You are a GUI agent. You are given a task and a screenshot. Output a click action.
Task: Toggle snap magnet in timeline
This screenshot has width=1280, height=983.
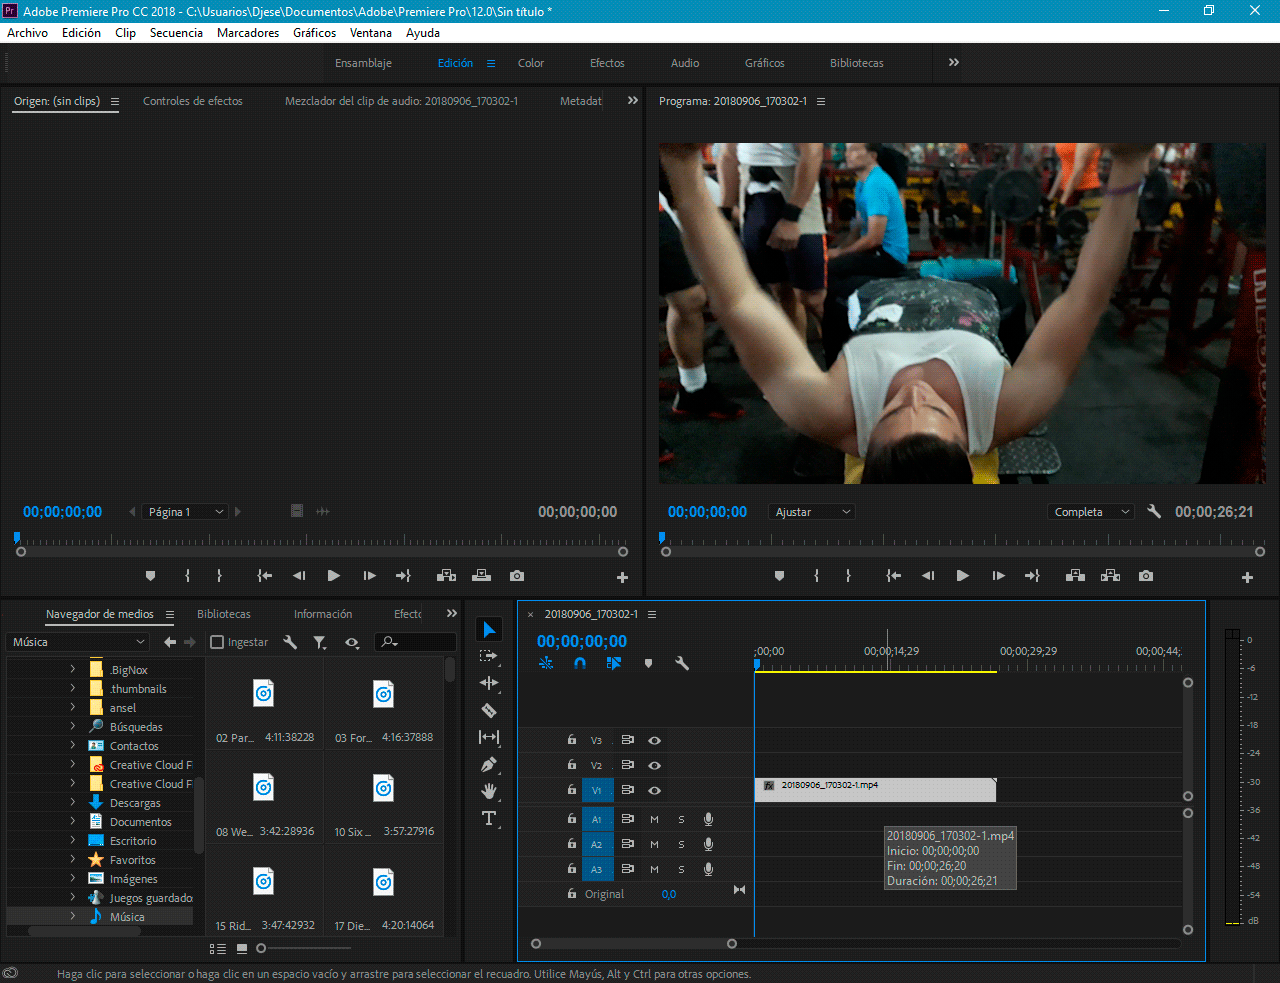[580, 663]
